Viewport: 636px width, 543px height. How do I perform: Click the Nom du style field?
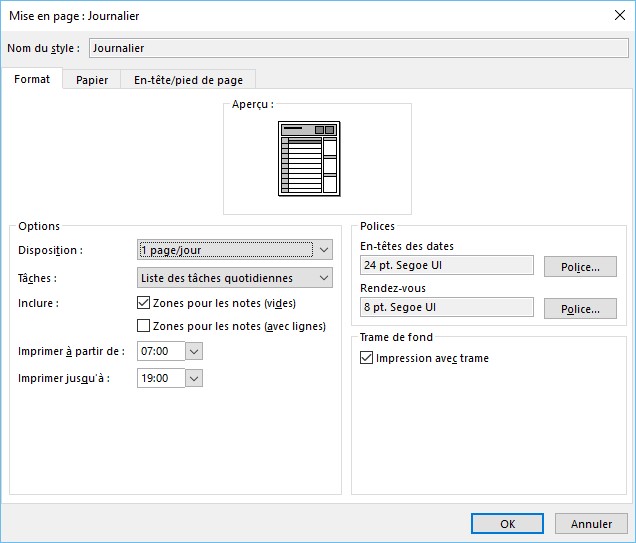[x=358, y=47]
